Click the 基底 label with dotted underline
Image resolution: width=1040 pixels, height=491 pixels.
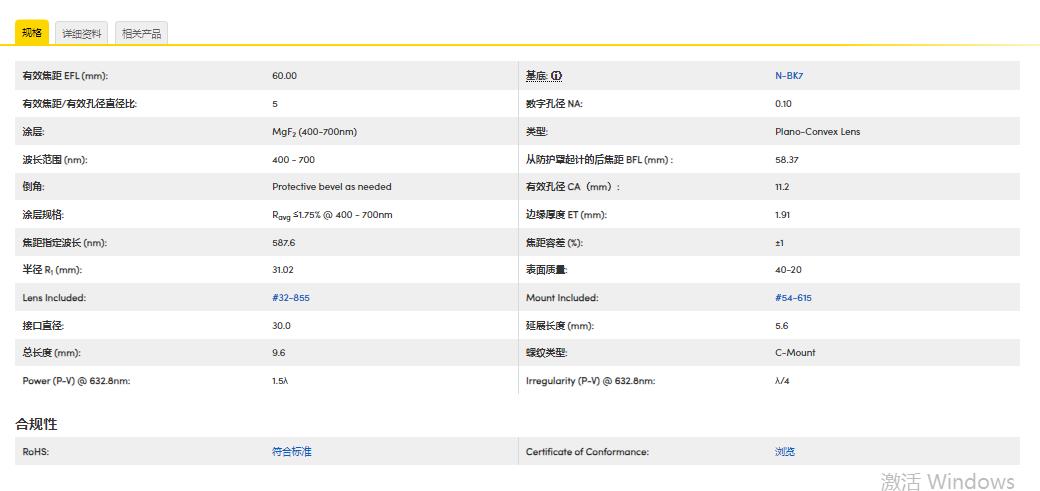click(x=536, y=76)
